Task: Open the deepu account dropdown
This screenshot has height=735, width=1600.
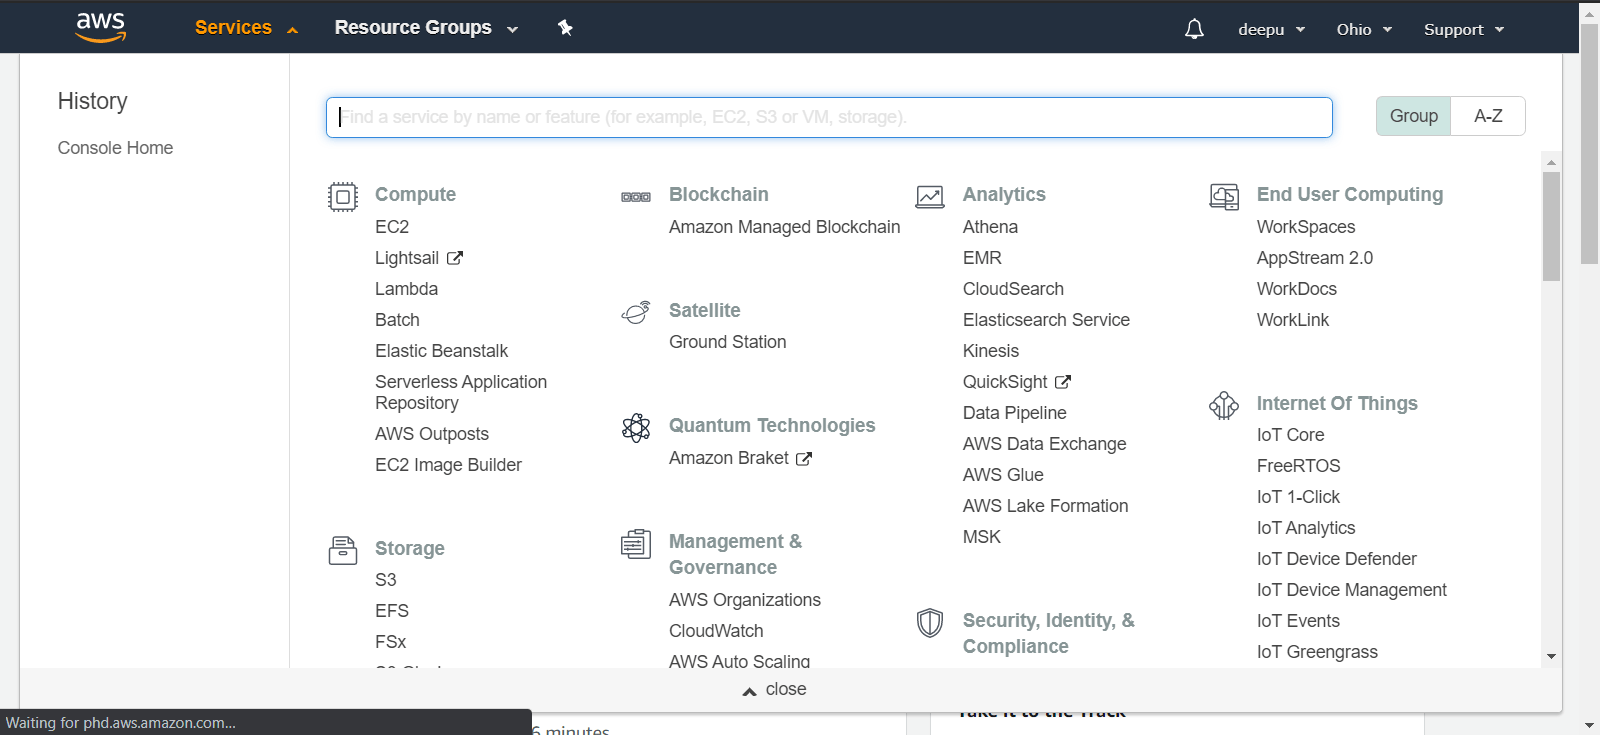Action: pos(1272,29)
